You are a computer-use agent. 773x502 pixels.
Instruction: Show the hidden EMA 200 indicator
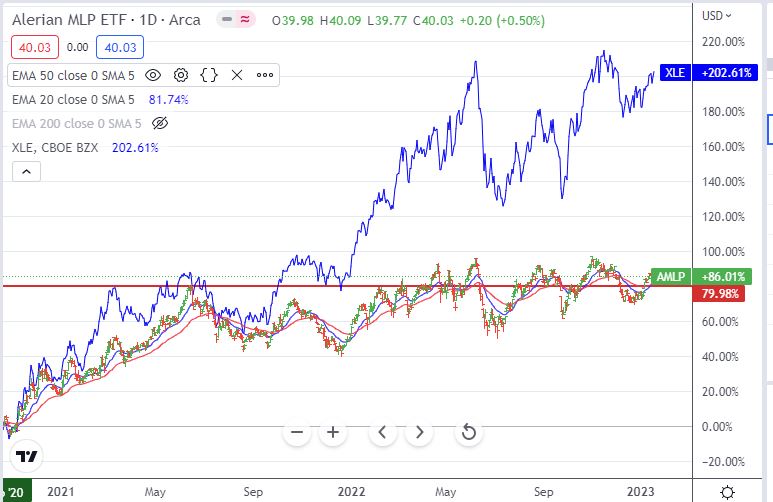coord(160,123)
